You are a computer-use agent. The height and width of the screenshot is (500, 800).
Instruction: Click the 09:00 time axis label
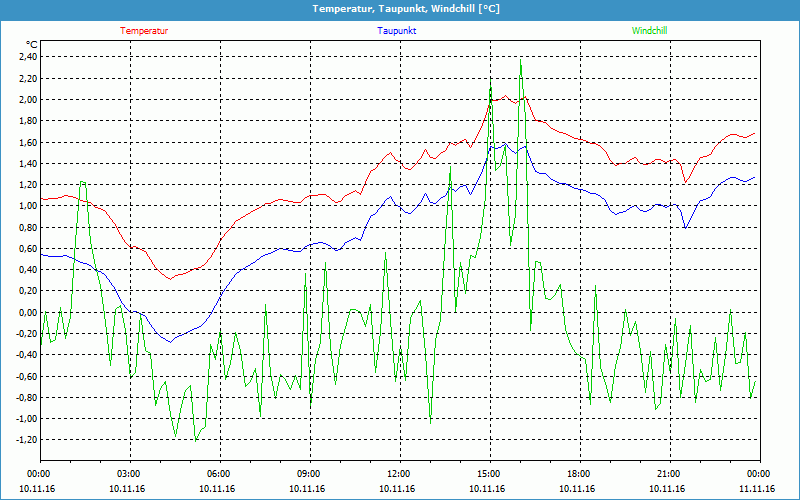(x=310, y=474)
